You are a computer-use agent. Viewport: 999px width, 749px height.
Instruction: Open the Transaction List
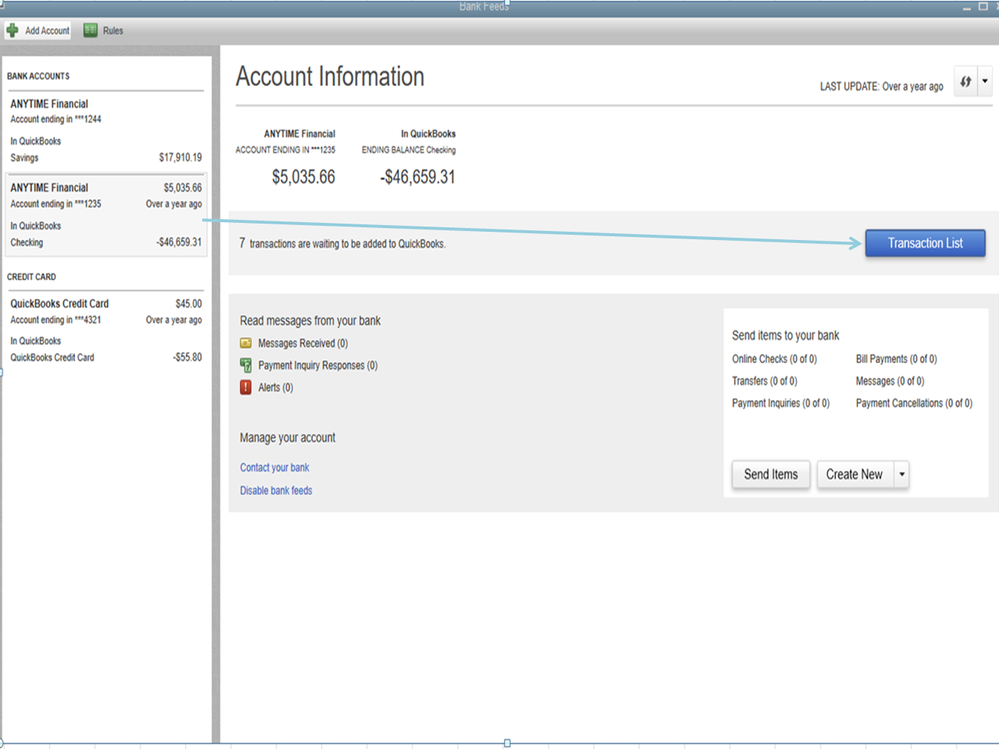pyautogui.click(x=925, y=243)
